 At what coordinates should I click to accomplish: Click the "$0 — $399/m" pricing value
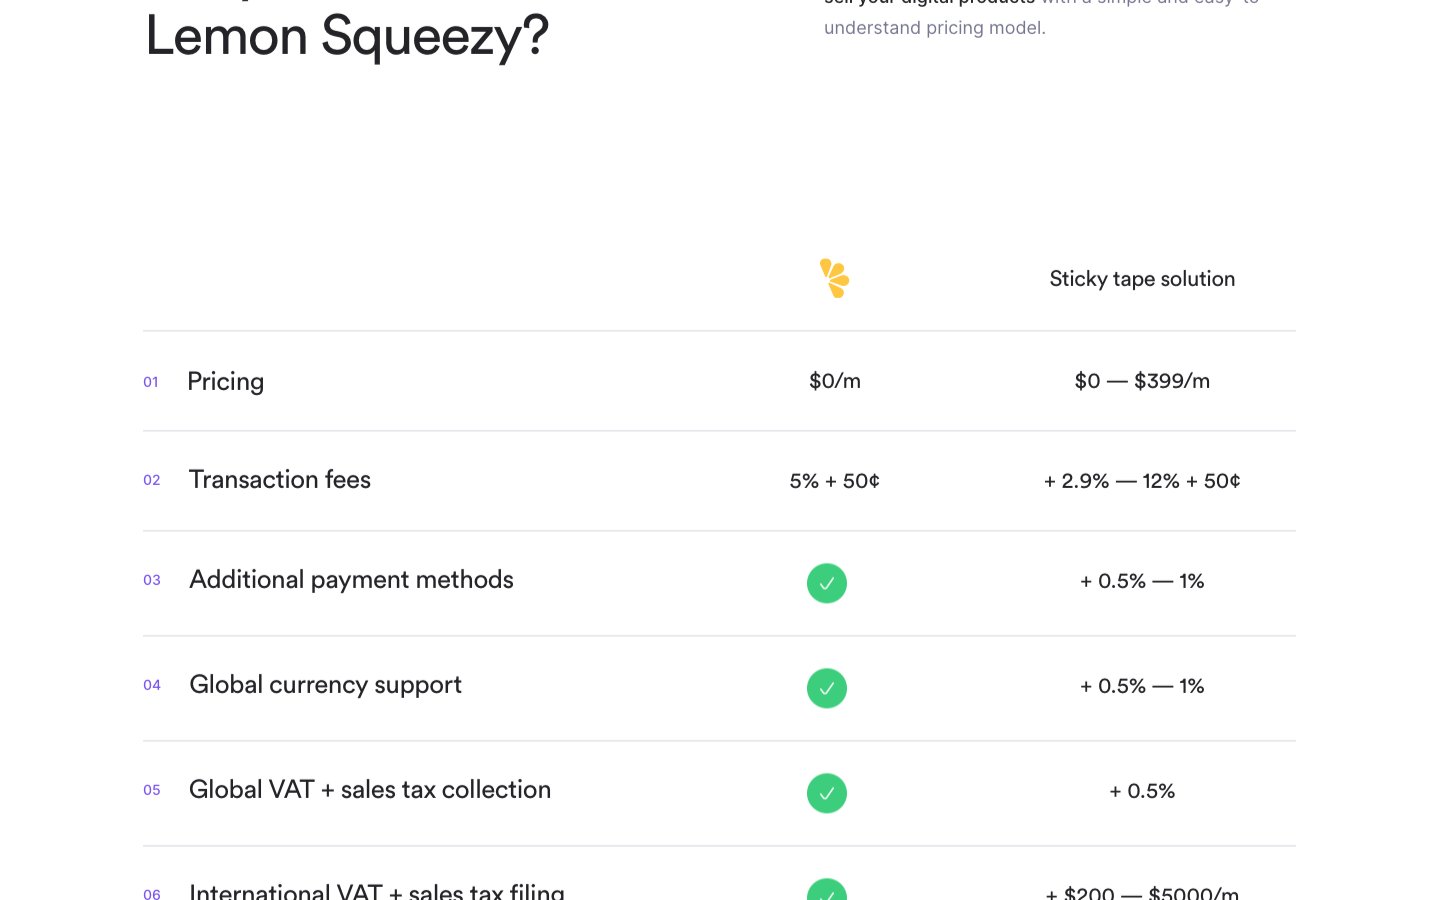point(1142,381)
